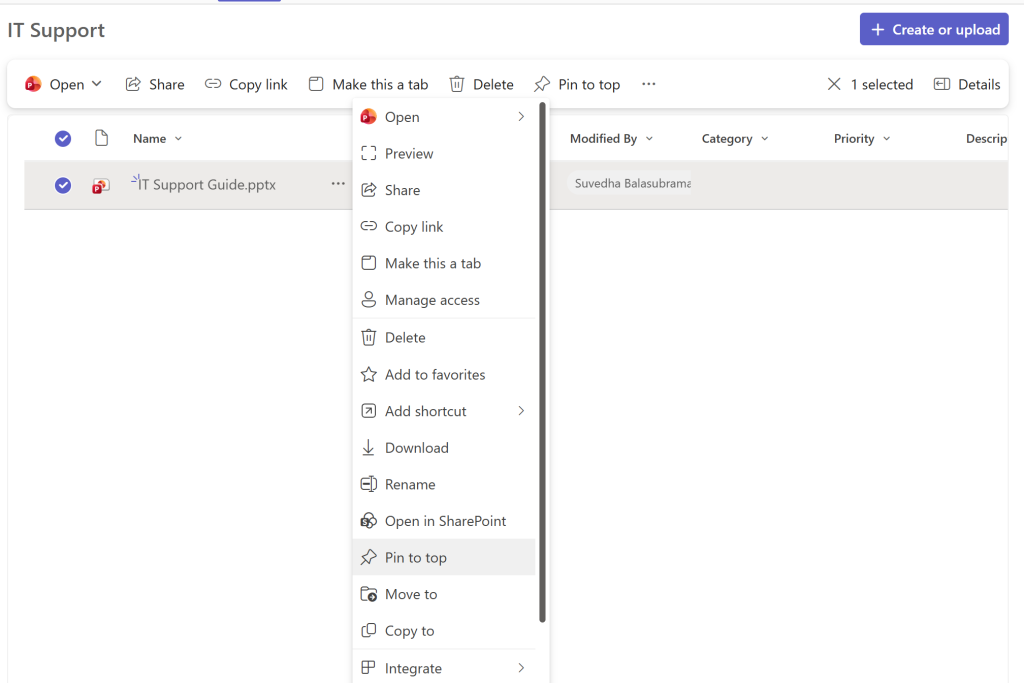The width and height of the screenshot is (1024, 683).
Task: Toggle the select-all checkbox in header row
Action: 63,138
